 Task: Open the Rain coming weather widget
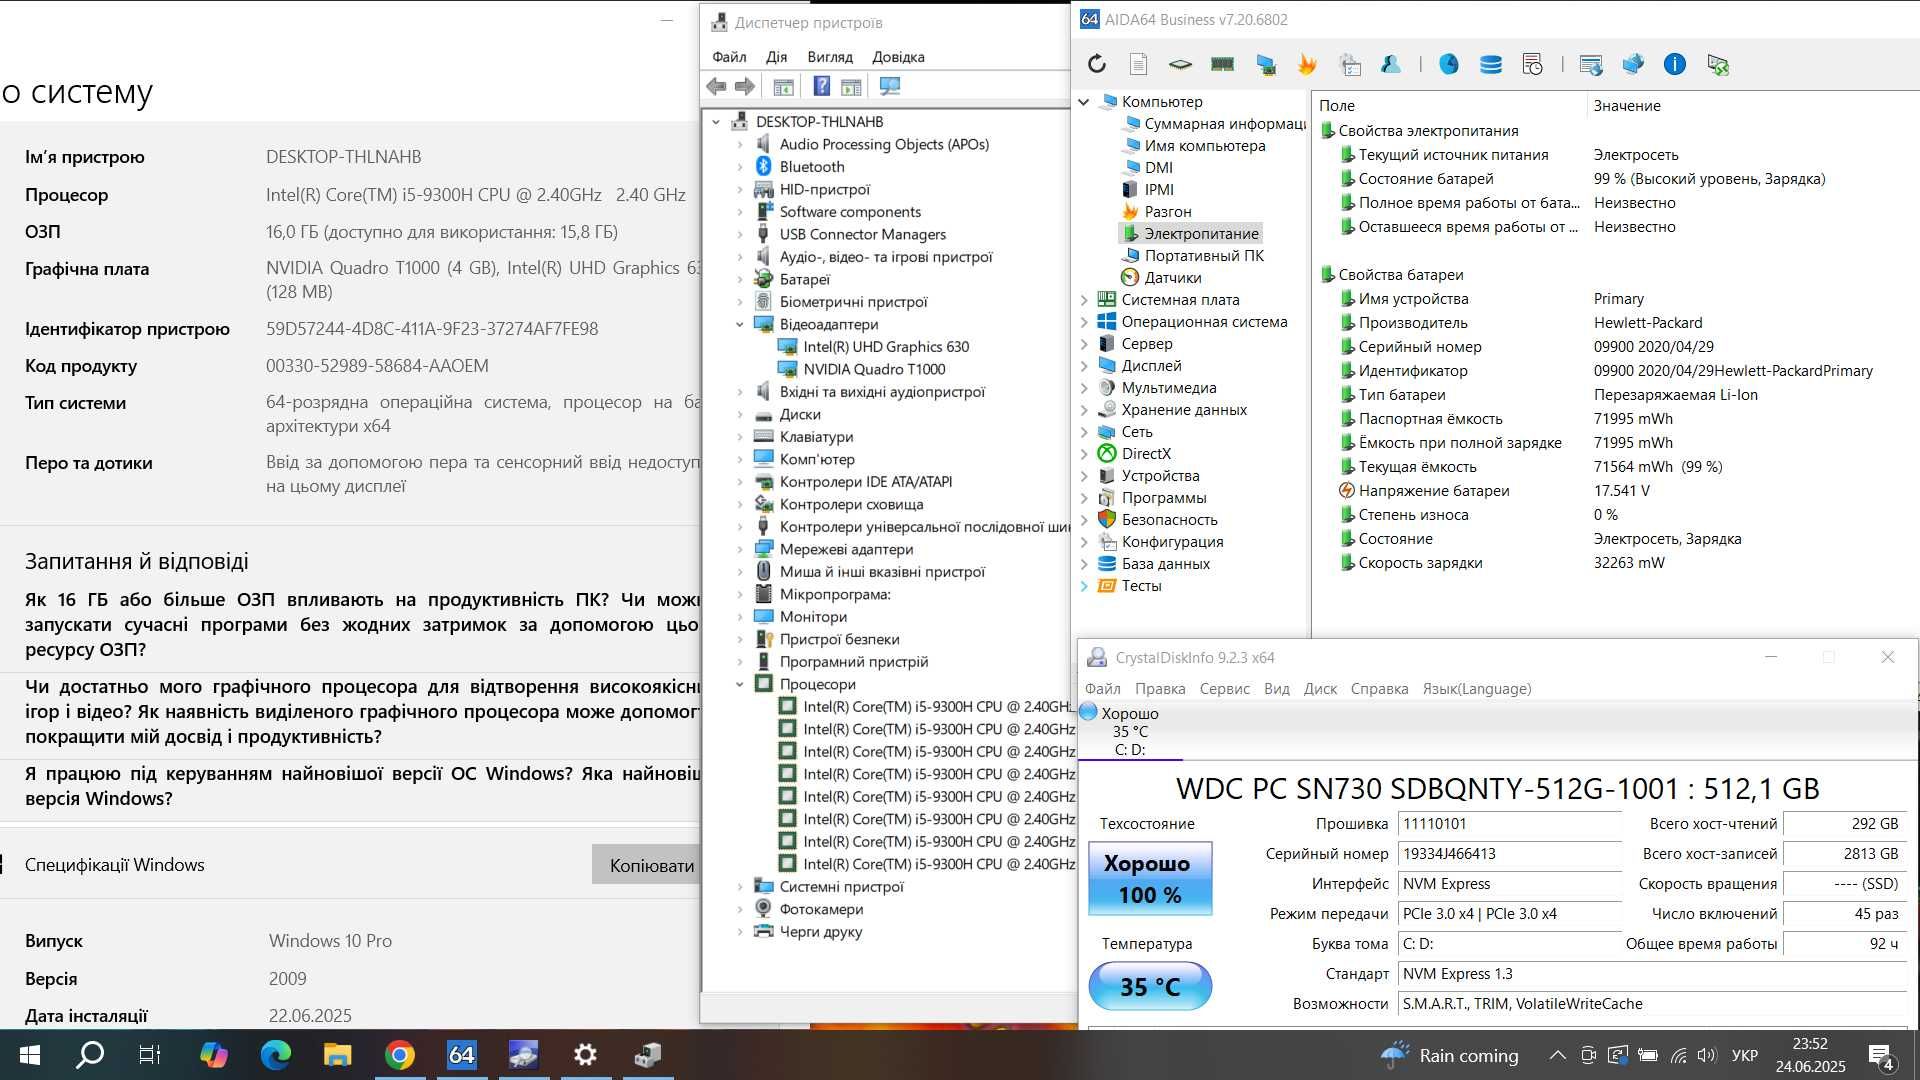coord(1449,1055)
